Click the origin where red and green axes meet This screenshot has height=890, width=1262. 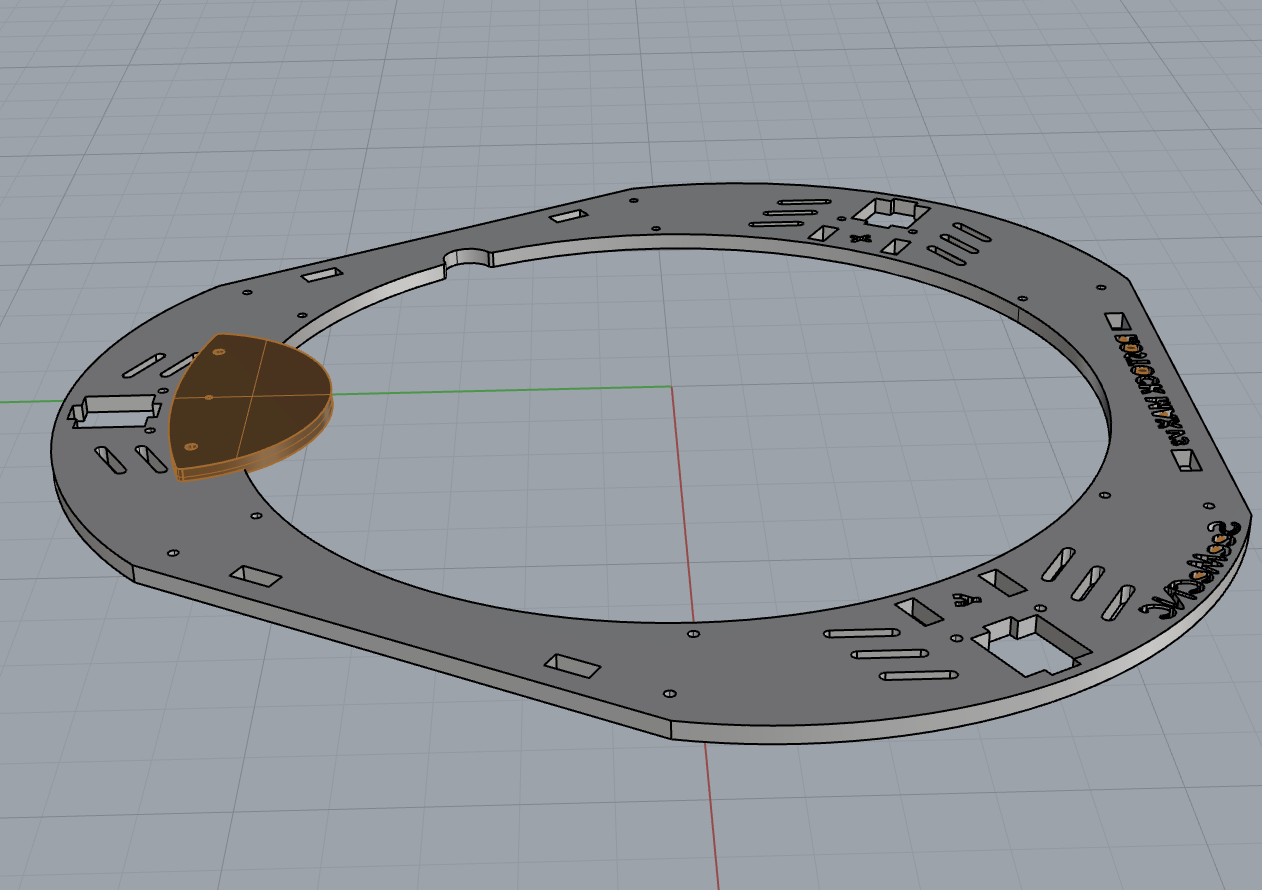[x=670, y=387]
